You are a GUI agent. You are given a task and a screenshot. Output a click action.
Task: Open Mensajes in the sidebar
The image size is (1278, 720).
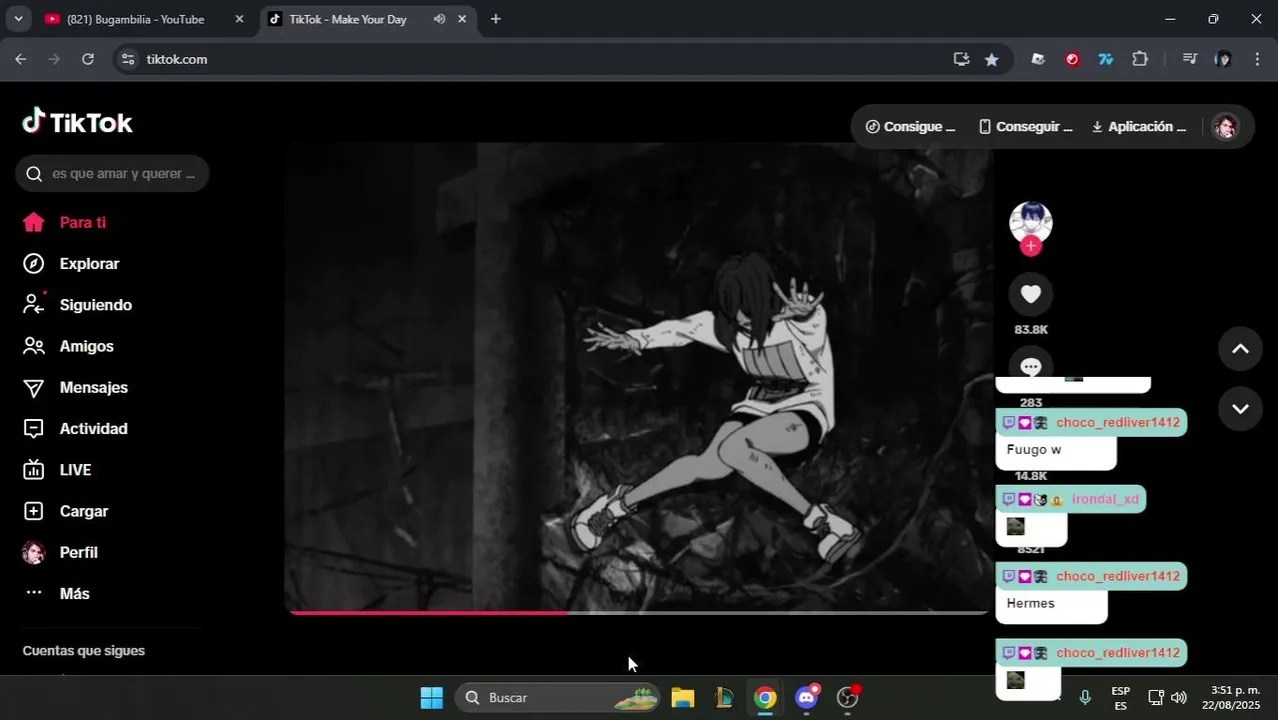(75, 387)
